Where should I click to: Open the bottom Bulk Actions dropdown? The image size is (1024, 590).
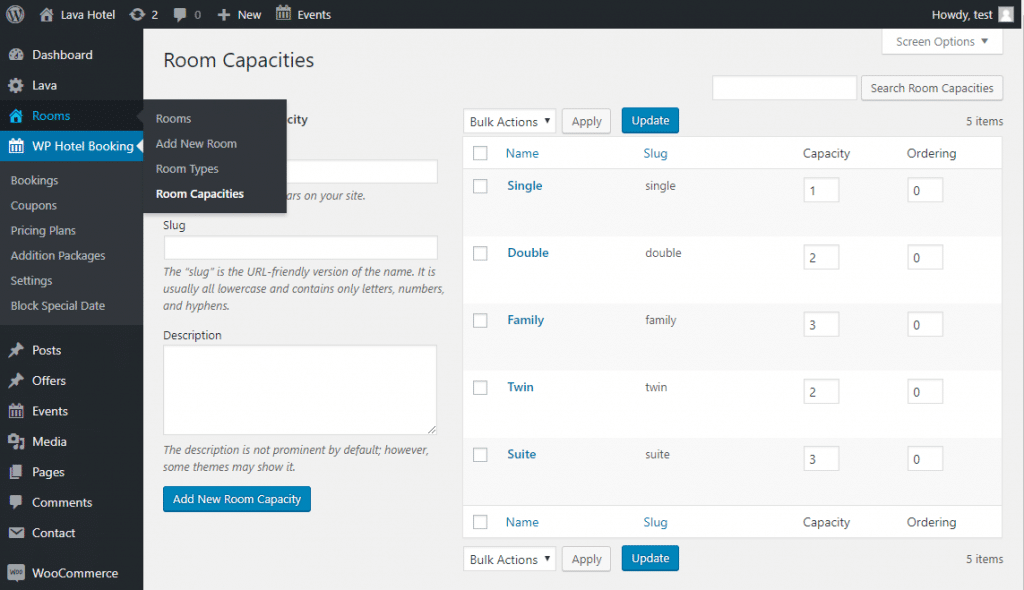(x=510, y=560)
